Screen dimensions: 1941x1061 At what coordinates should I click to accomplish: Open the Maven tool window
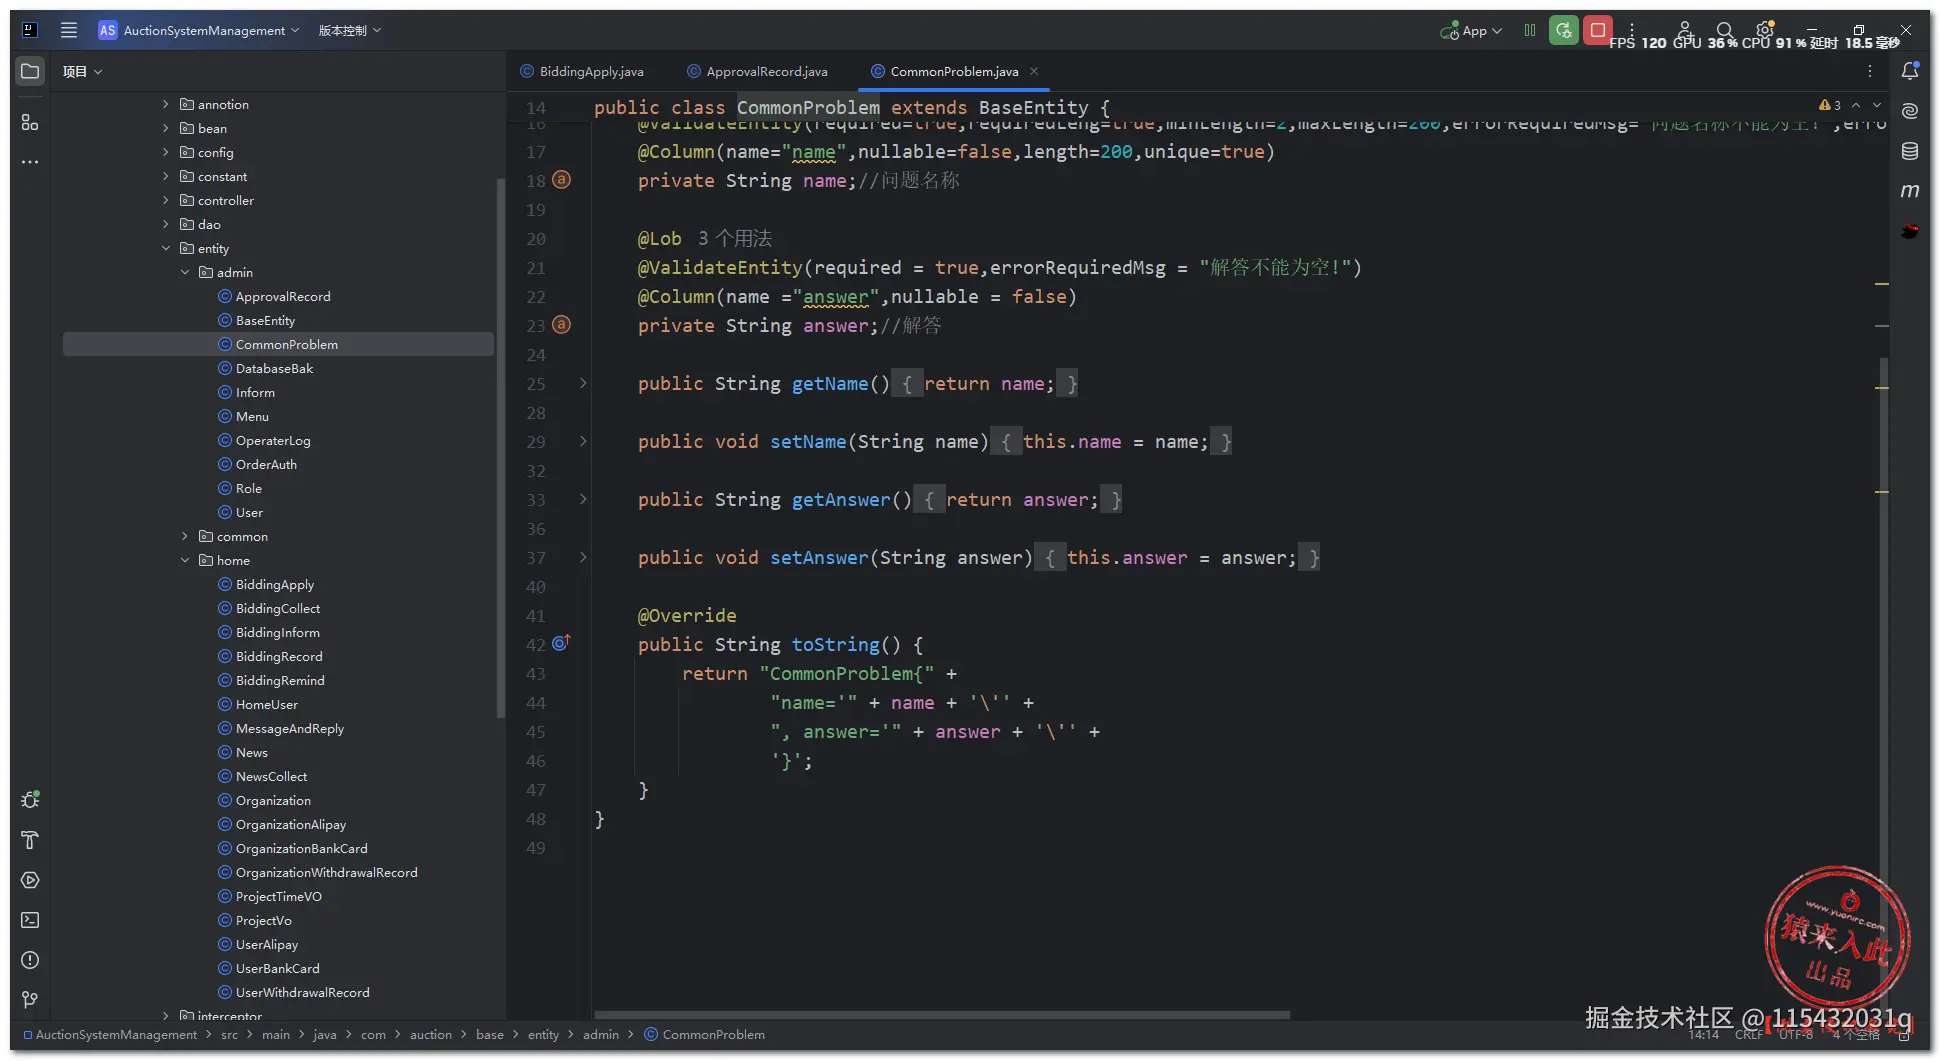coord(1910,191)
